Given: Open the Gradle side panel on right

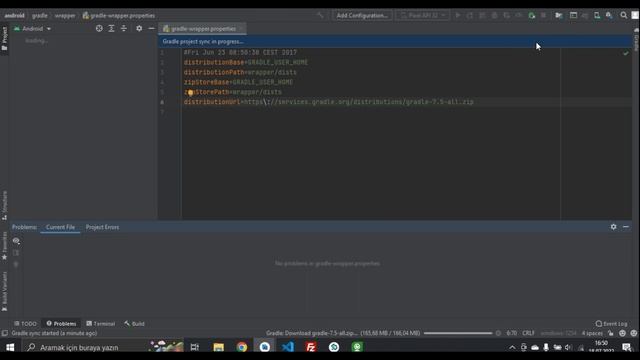Looking at the screenshot, I should tap(636, 40).
